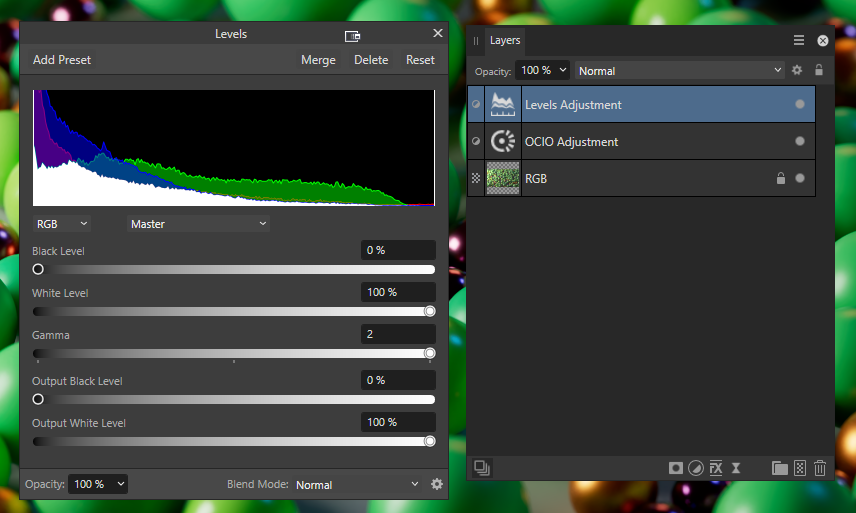This screenshot has height=513, width=856.
Task: Click the OCIO Adjustment row type indicator
Action: pyautogui.click(x=476, y=141)
